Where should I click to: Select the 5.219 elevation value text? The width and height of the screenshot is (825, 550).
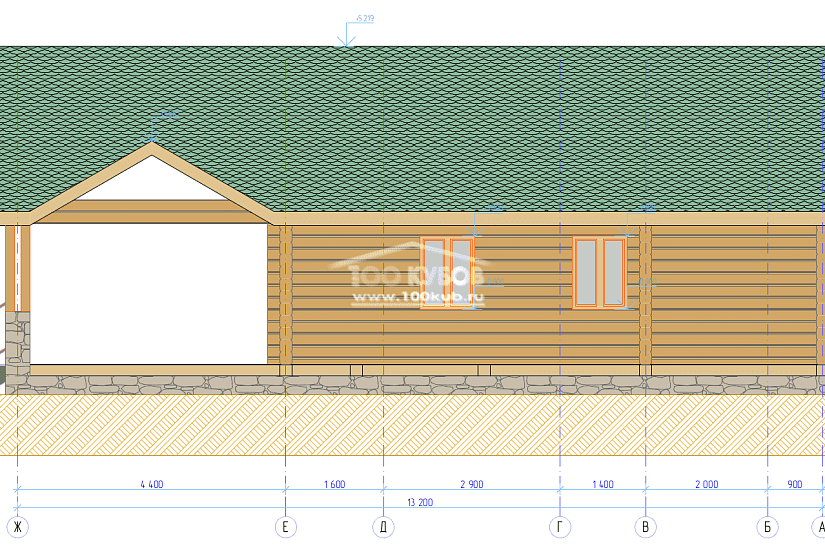coord(365,19)
